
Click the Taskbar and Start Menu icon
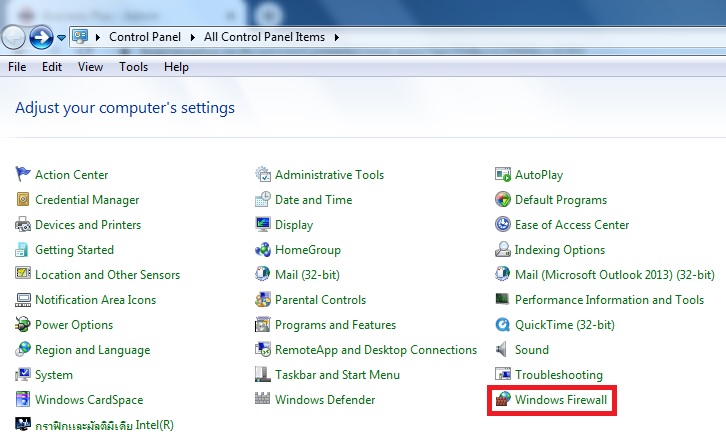tap(263, 374)
